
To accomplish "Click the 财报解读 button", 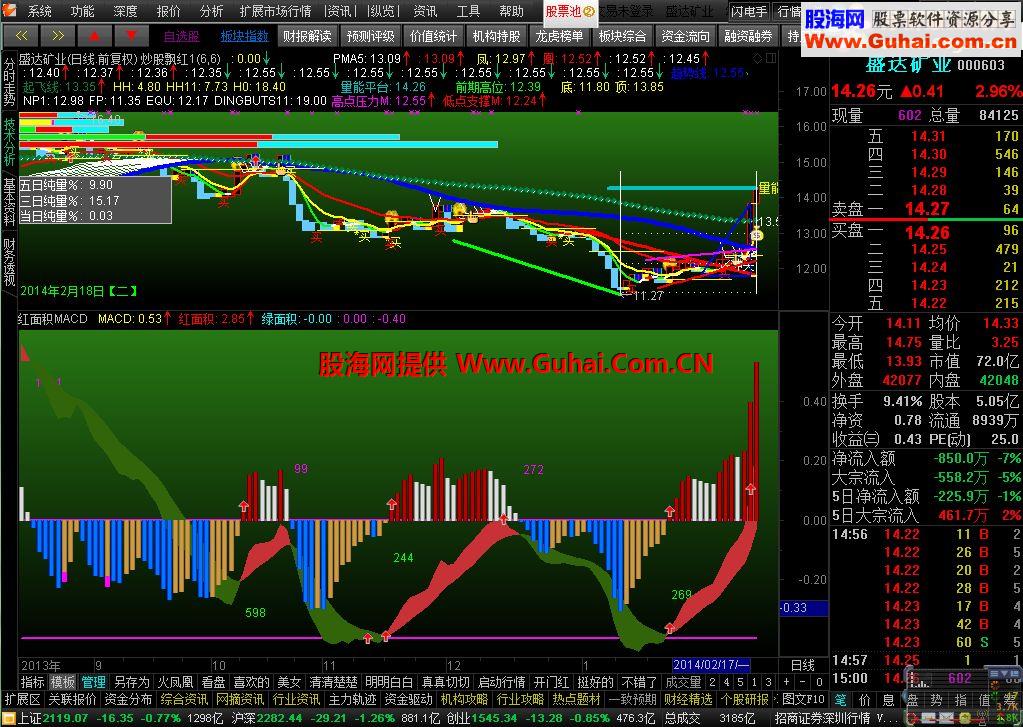I will [x=307, y=37].
